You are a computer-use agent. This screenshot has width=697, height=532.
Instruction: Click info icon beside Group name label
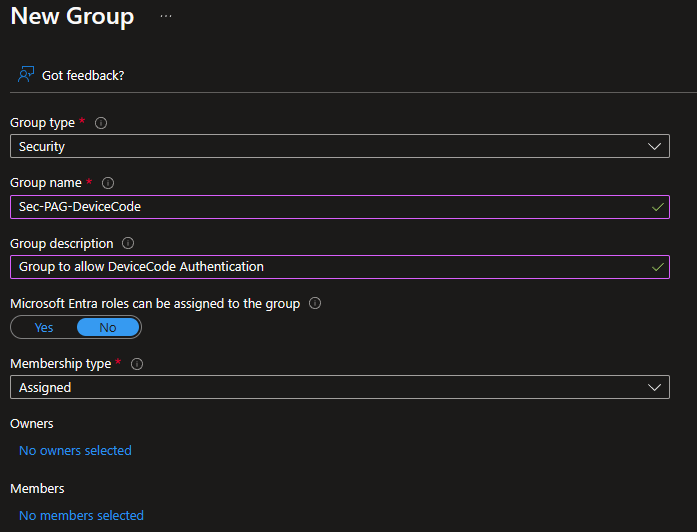click(108, 183)
